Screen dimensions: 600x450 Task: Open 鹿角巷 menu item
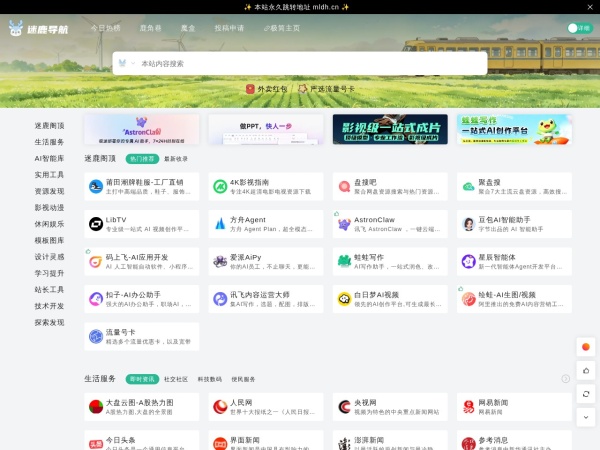(150, 28)
